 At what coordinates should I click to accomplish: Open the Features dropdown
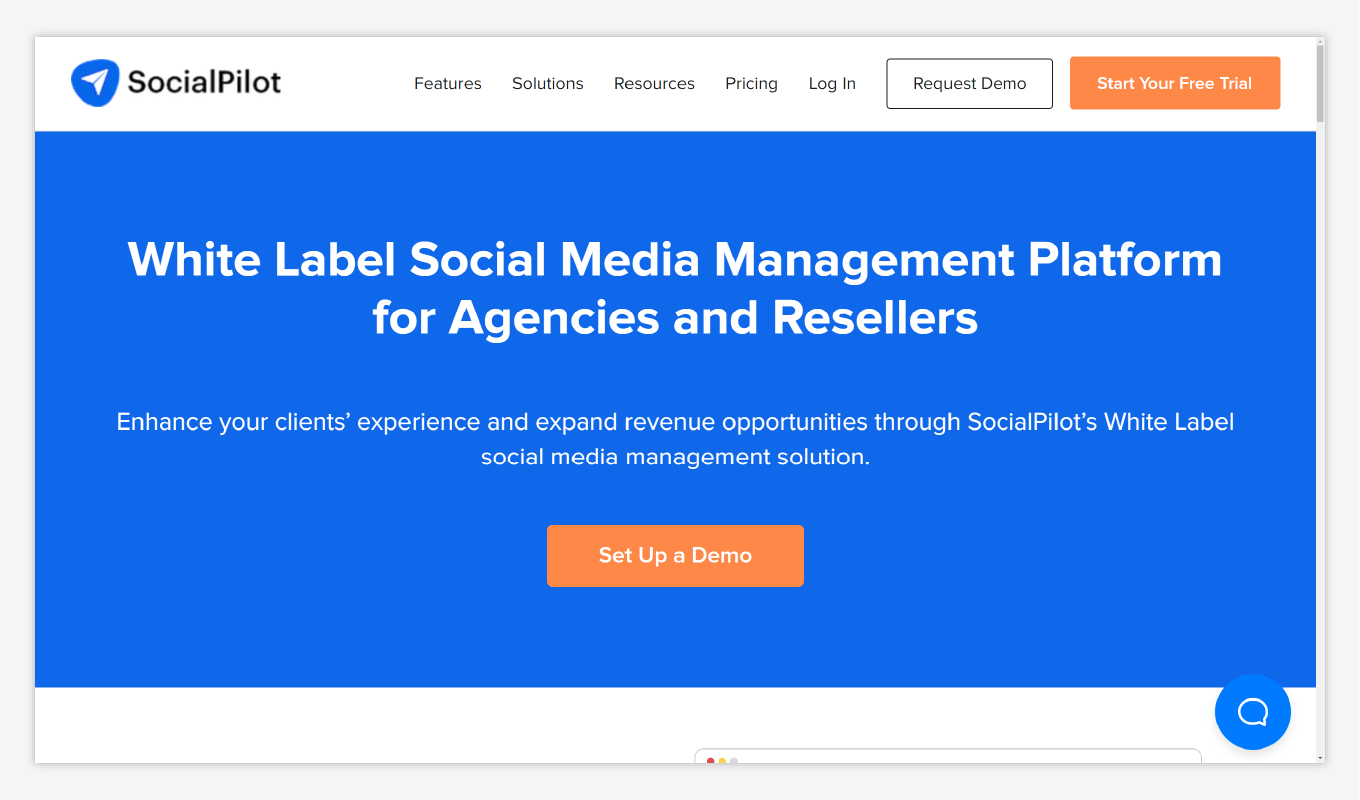pos(447,83)
